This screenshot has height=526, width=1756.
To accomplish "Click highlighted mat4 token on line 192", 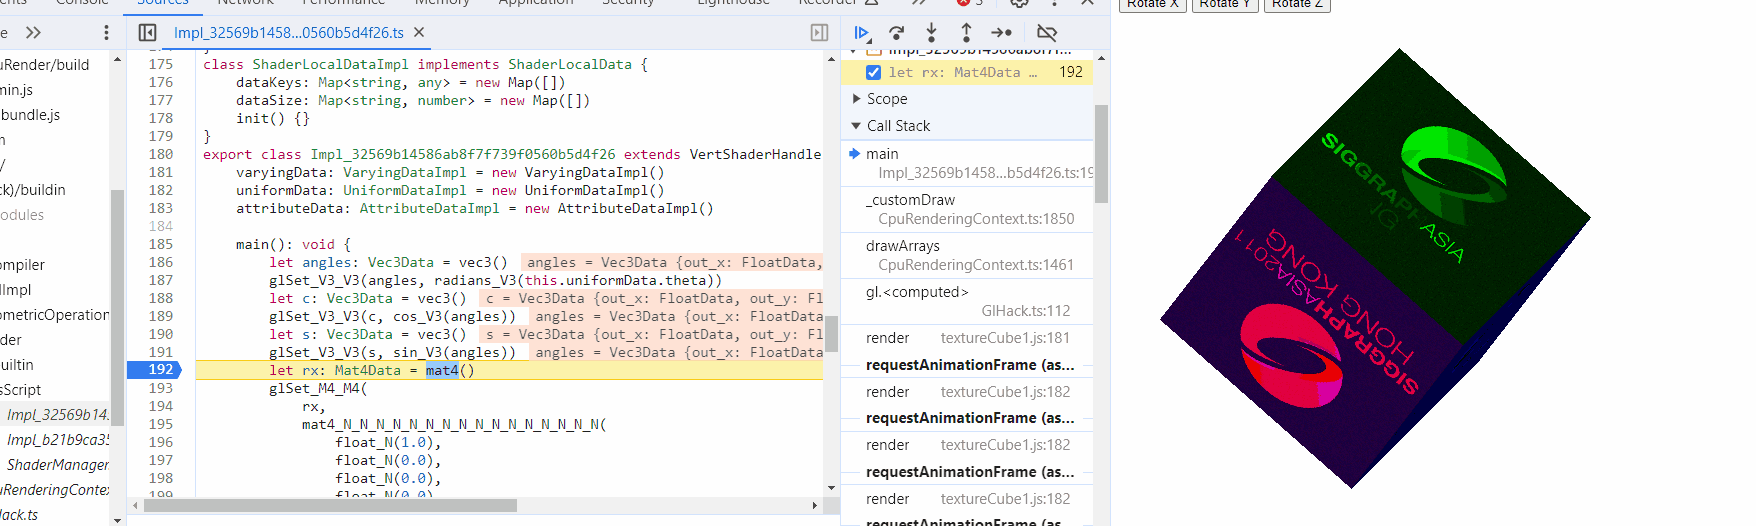I will coord(442,370).
